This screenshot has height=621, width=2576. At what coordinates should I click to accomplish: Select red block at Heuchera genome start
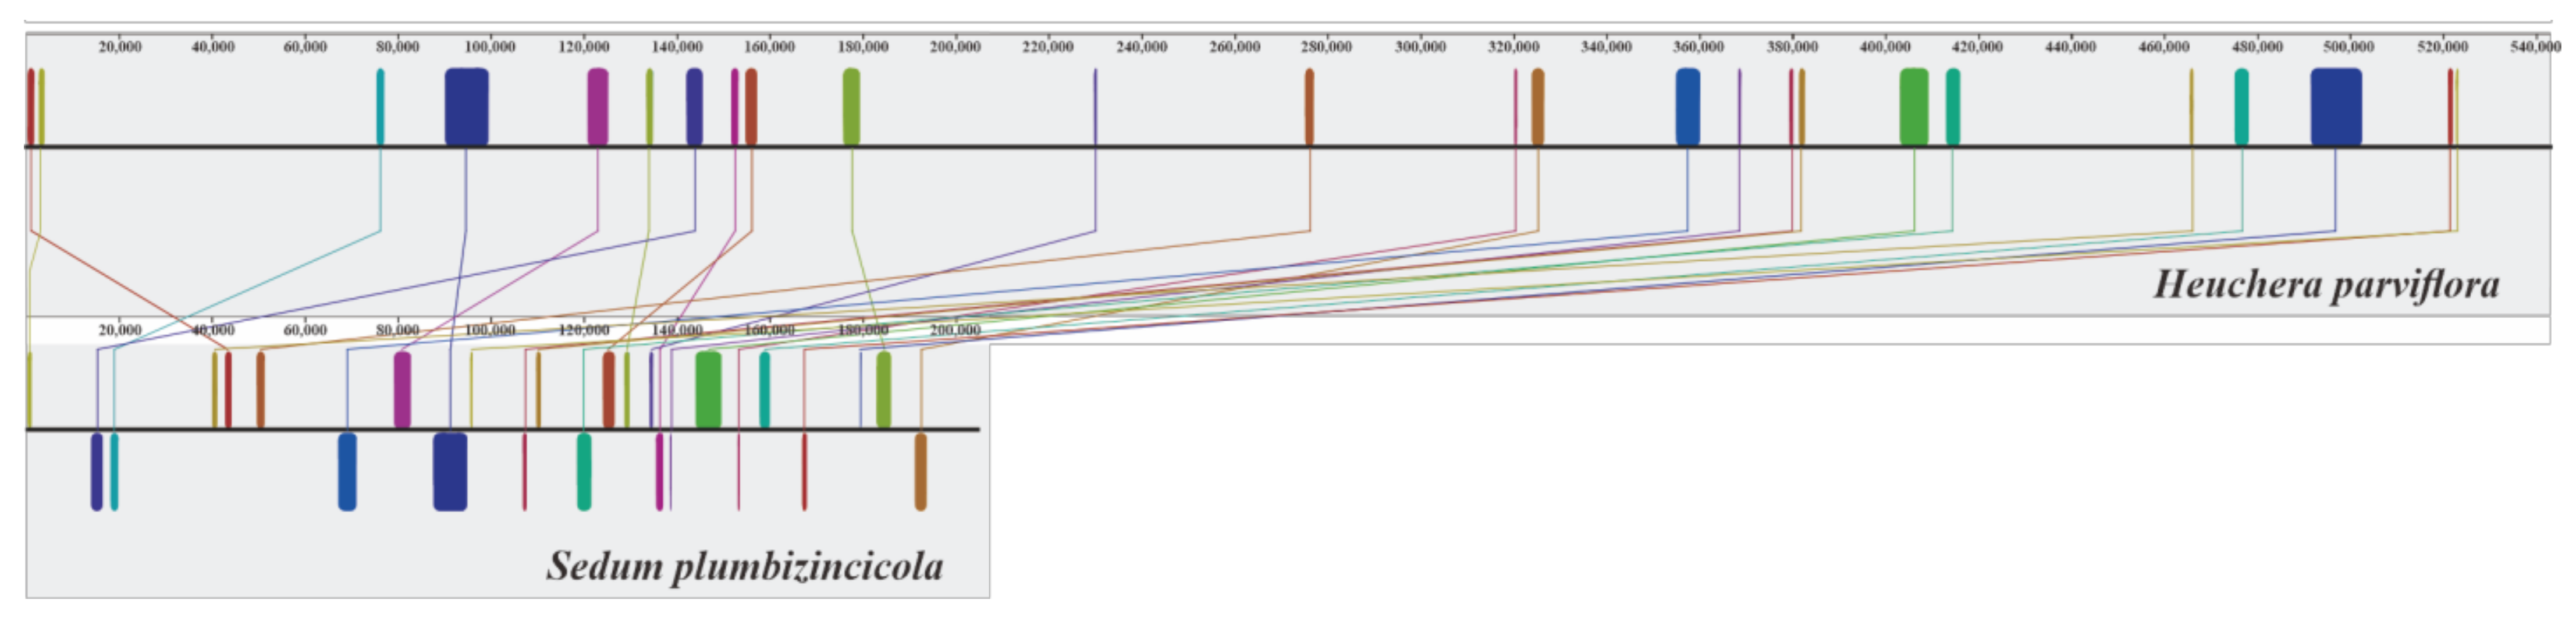31,107
